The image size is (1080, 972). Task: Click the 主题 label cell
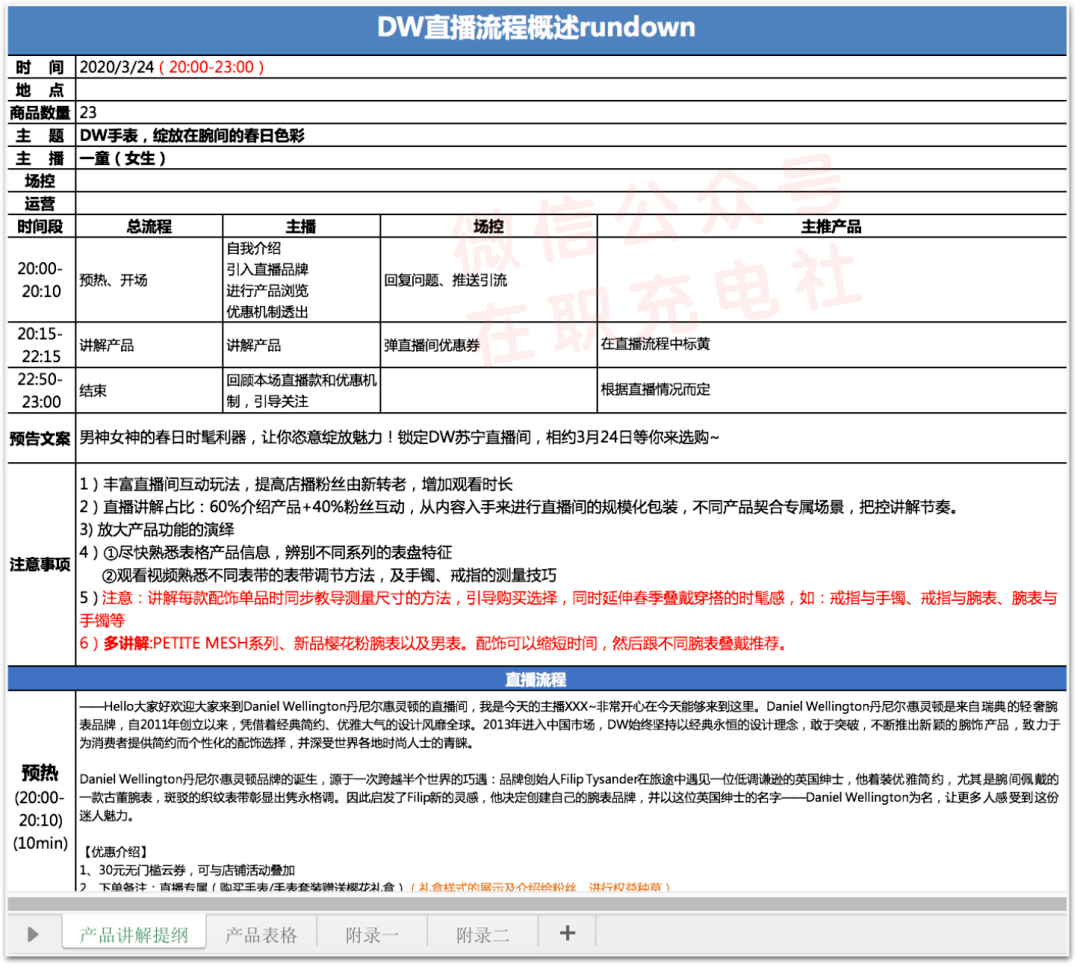click(x=41, y=135)
